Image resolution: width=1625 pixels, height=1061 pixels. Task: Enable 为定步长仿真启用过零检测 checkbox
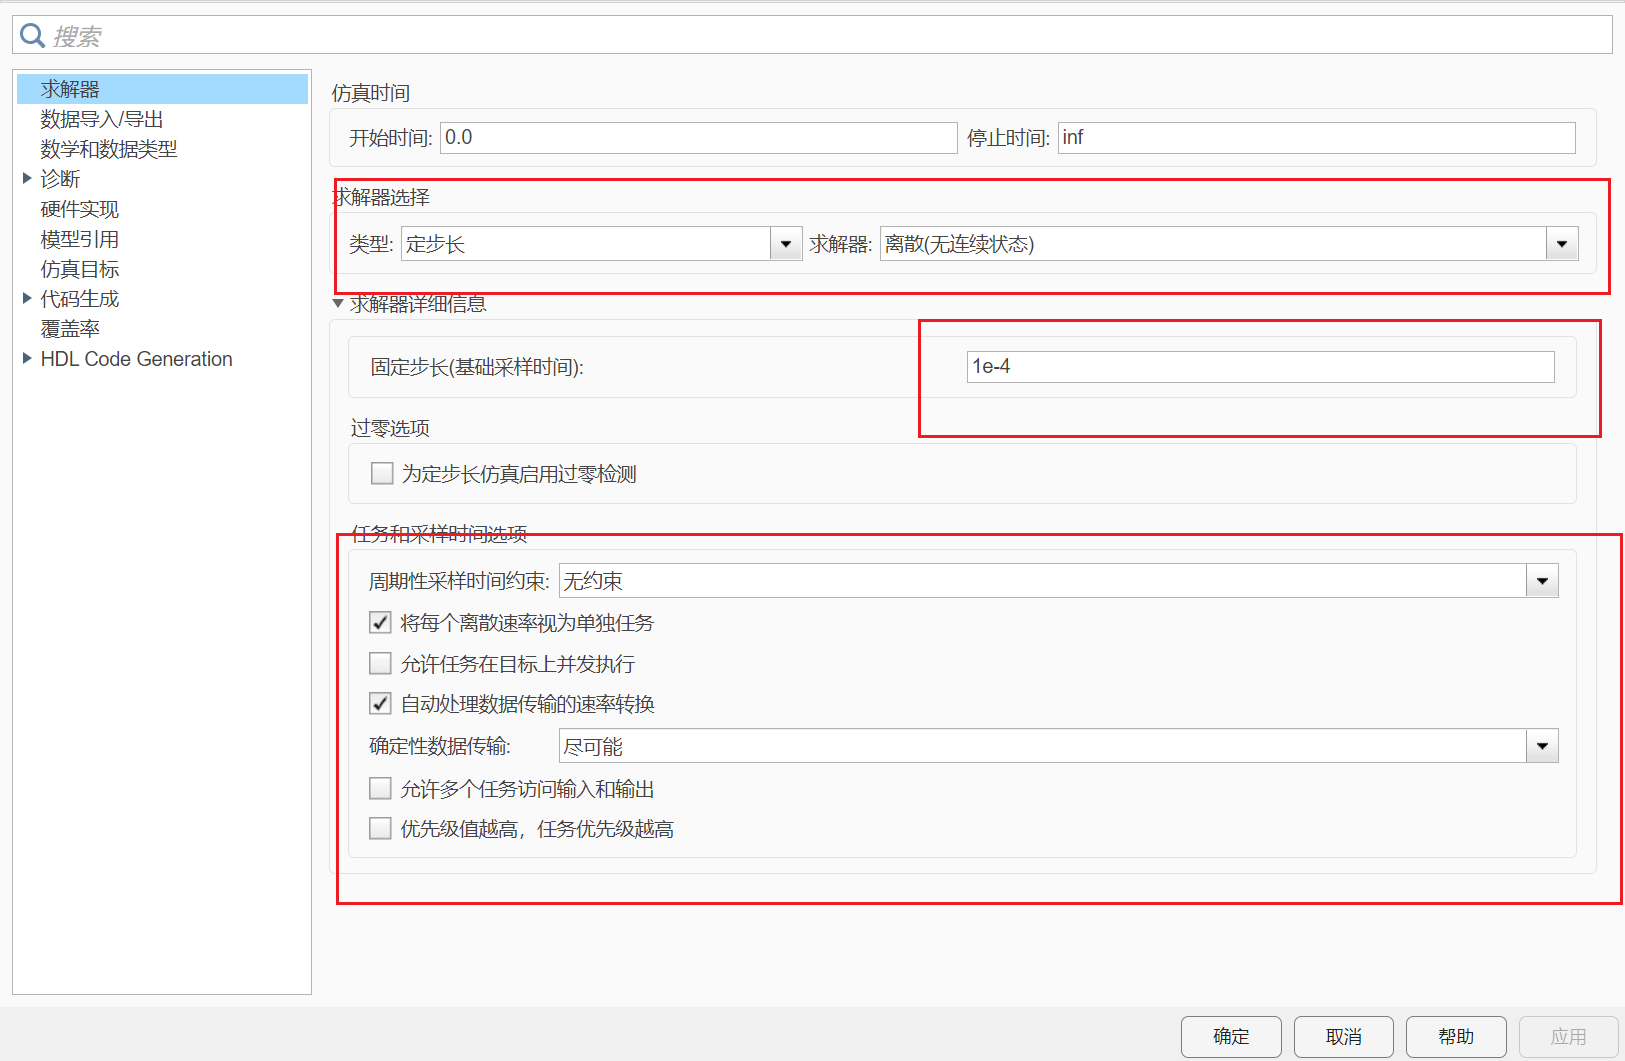[382, 473]
